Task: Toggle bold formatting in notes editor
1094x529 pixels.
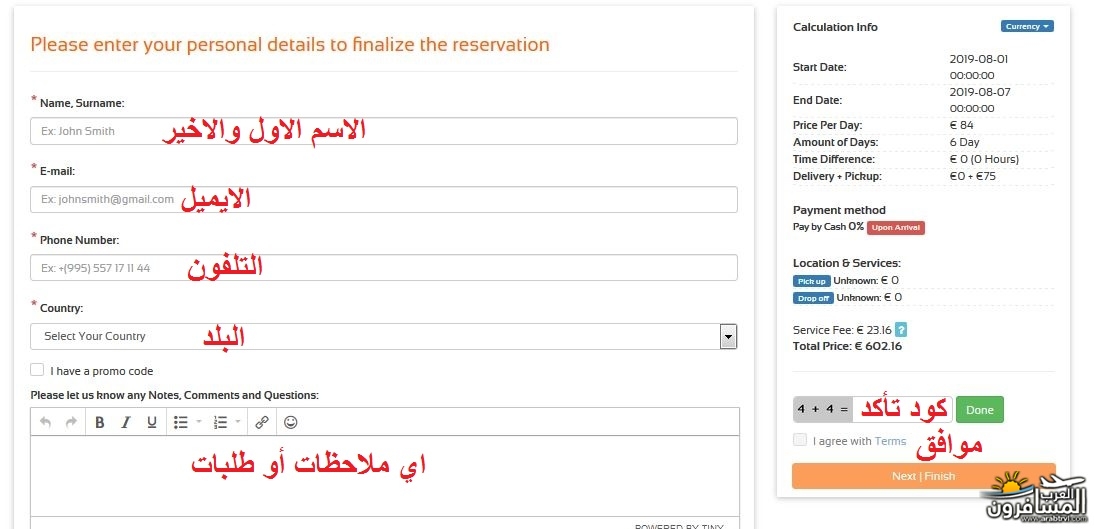Action: point(100,422)
